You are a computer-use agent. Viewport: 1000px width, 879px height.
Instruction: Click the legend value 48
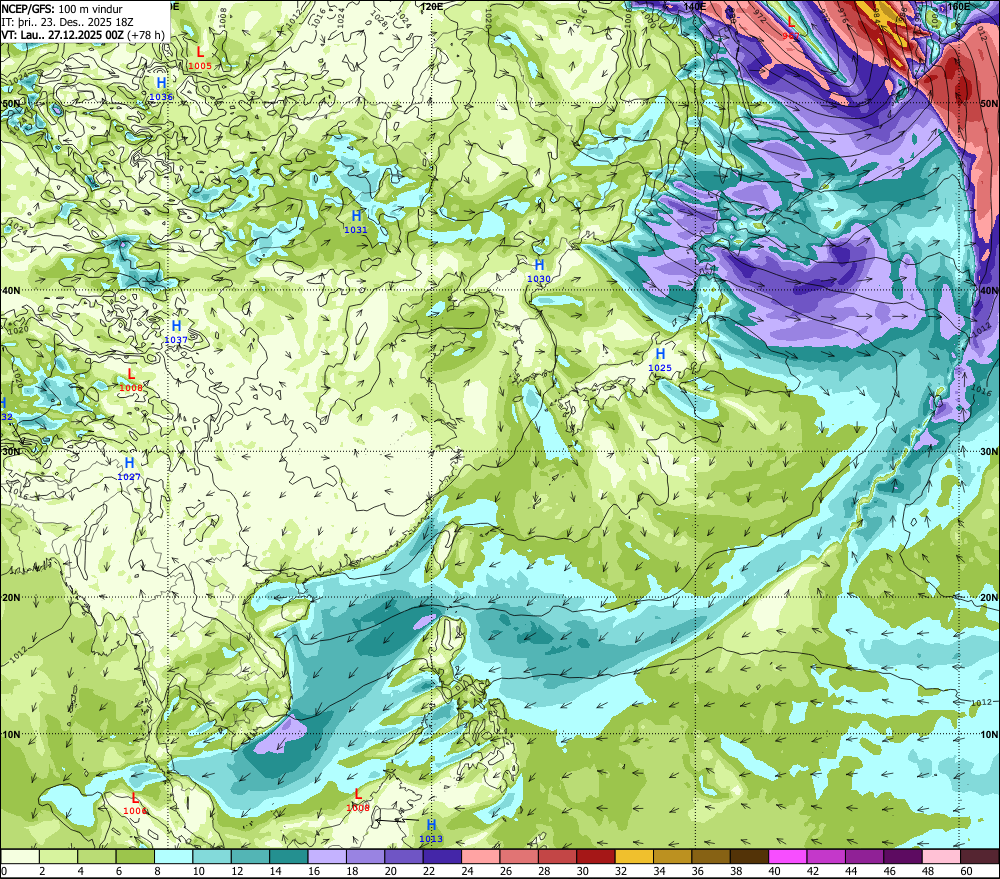tap(929, 871)
